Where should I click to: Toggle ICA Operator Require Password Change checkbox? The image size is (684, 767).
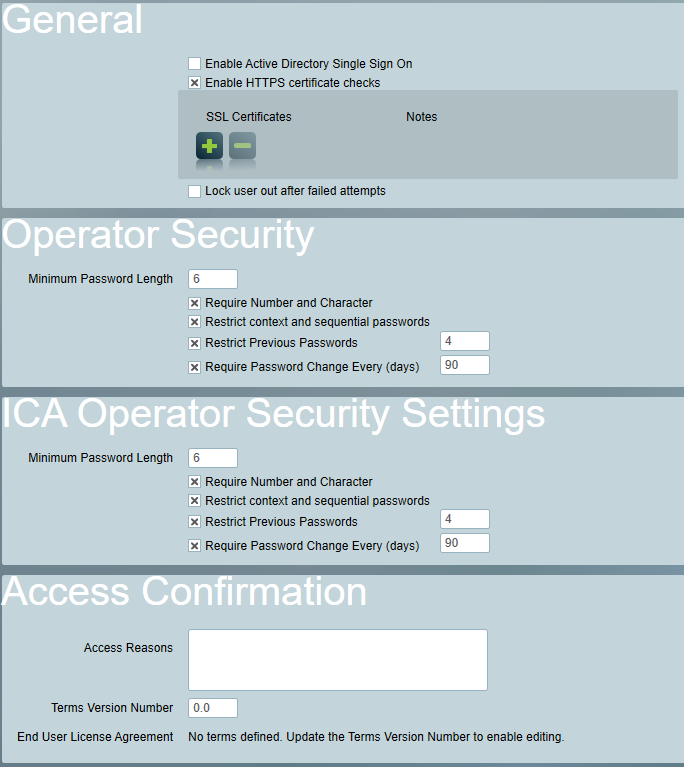[195, 546]
